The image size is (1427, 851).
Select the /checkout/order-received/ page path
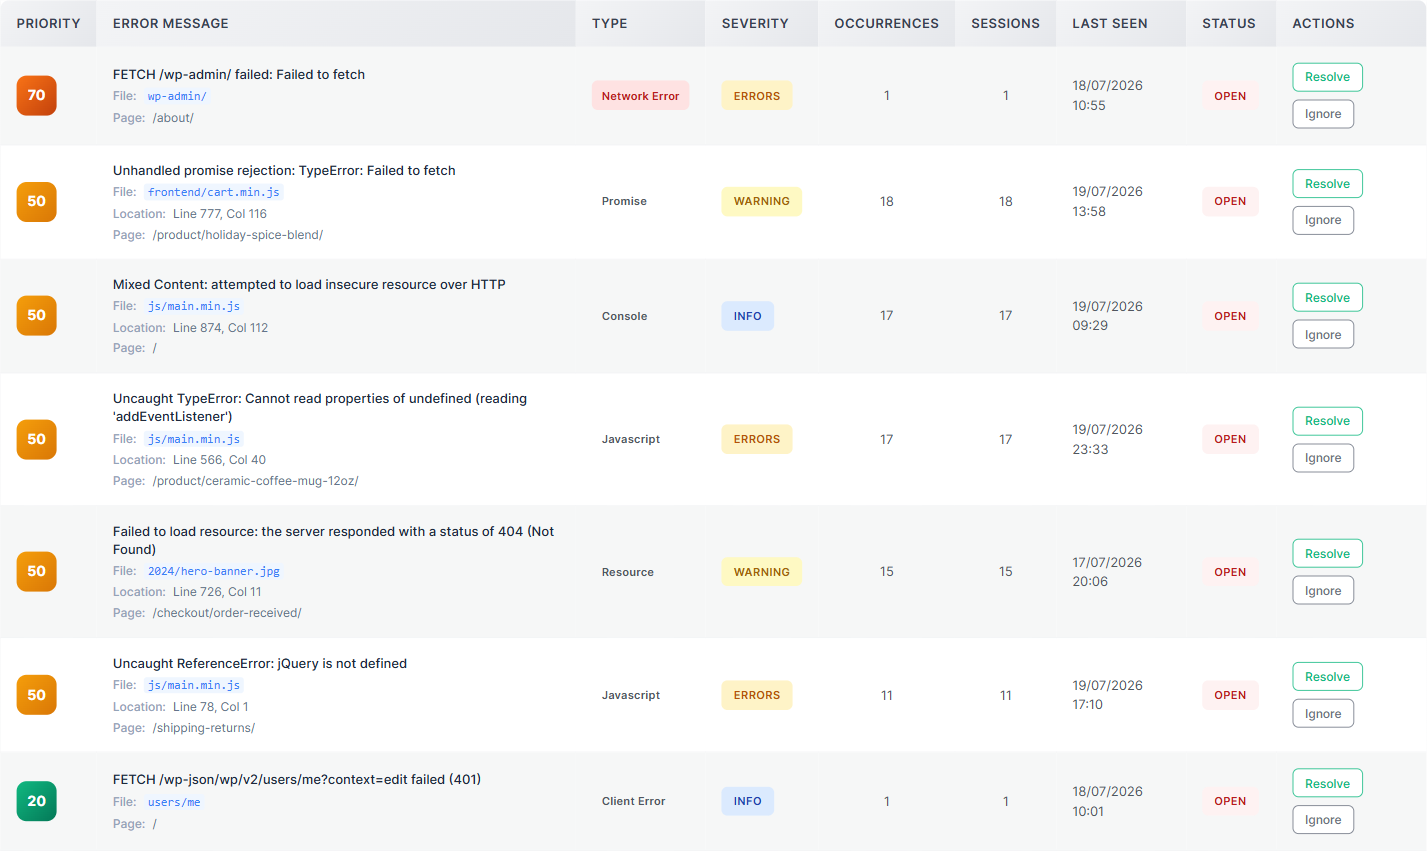(227, 613)
